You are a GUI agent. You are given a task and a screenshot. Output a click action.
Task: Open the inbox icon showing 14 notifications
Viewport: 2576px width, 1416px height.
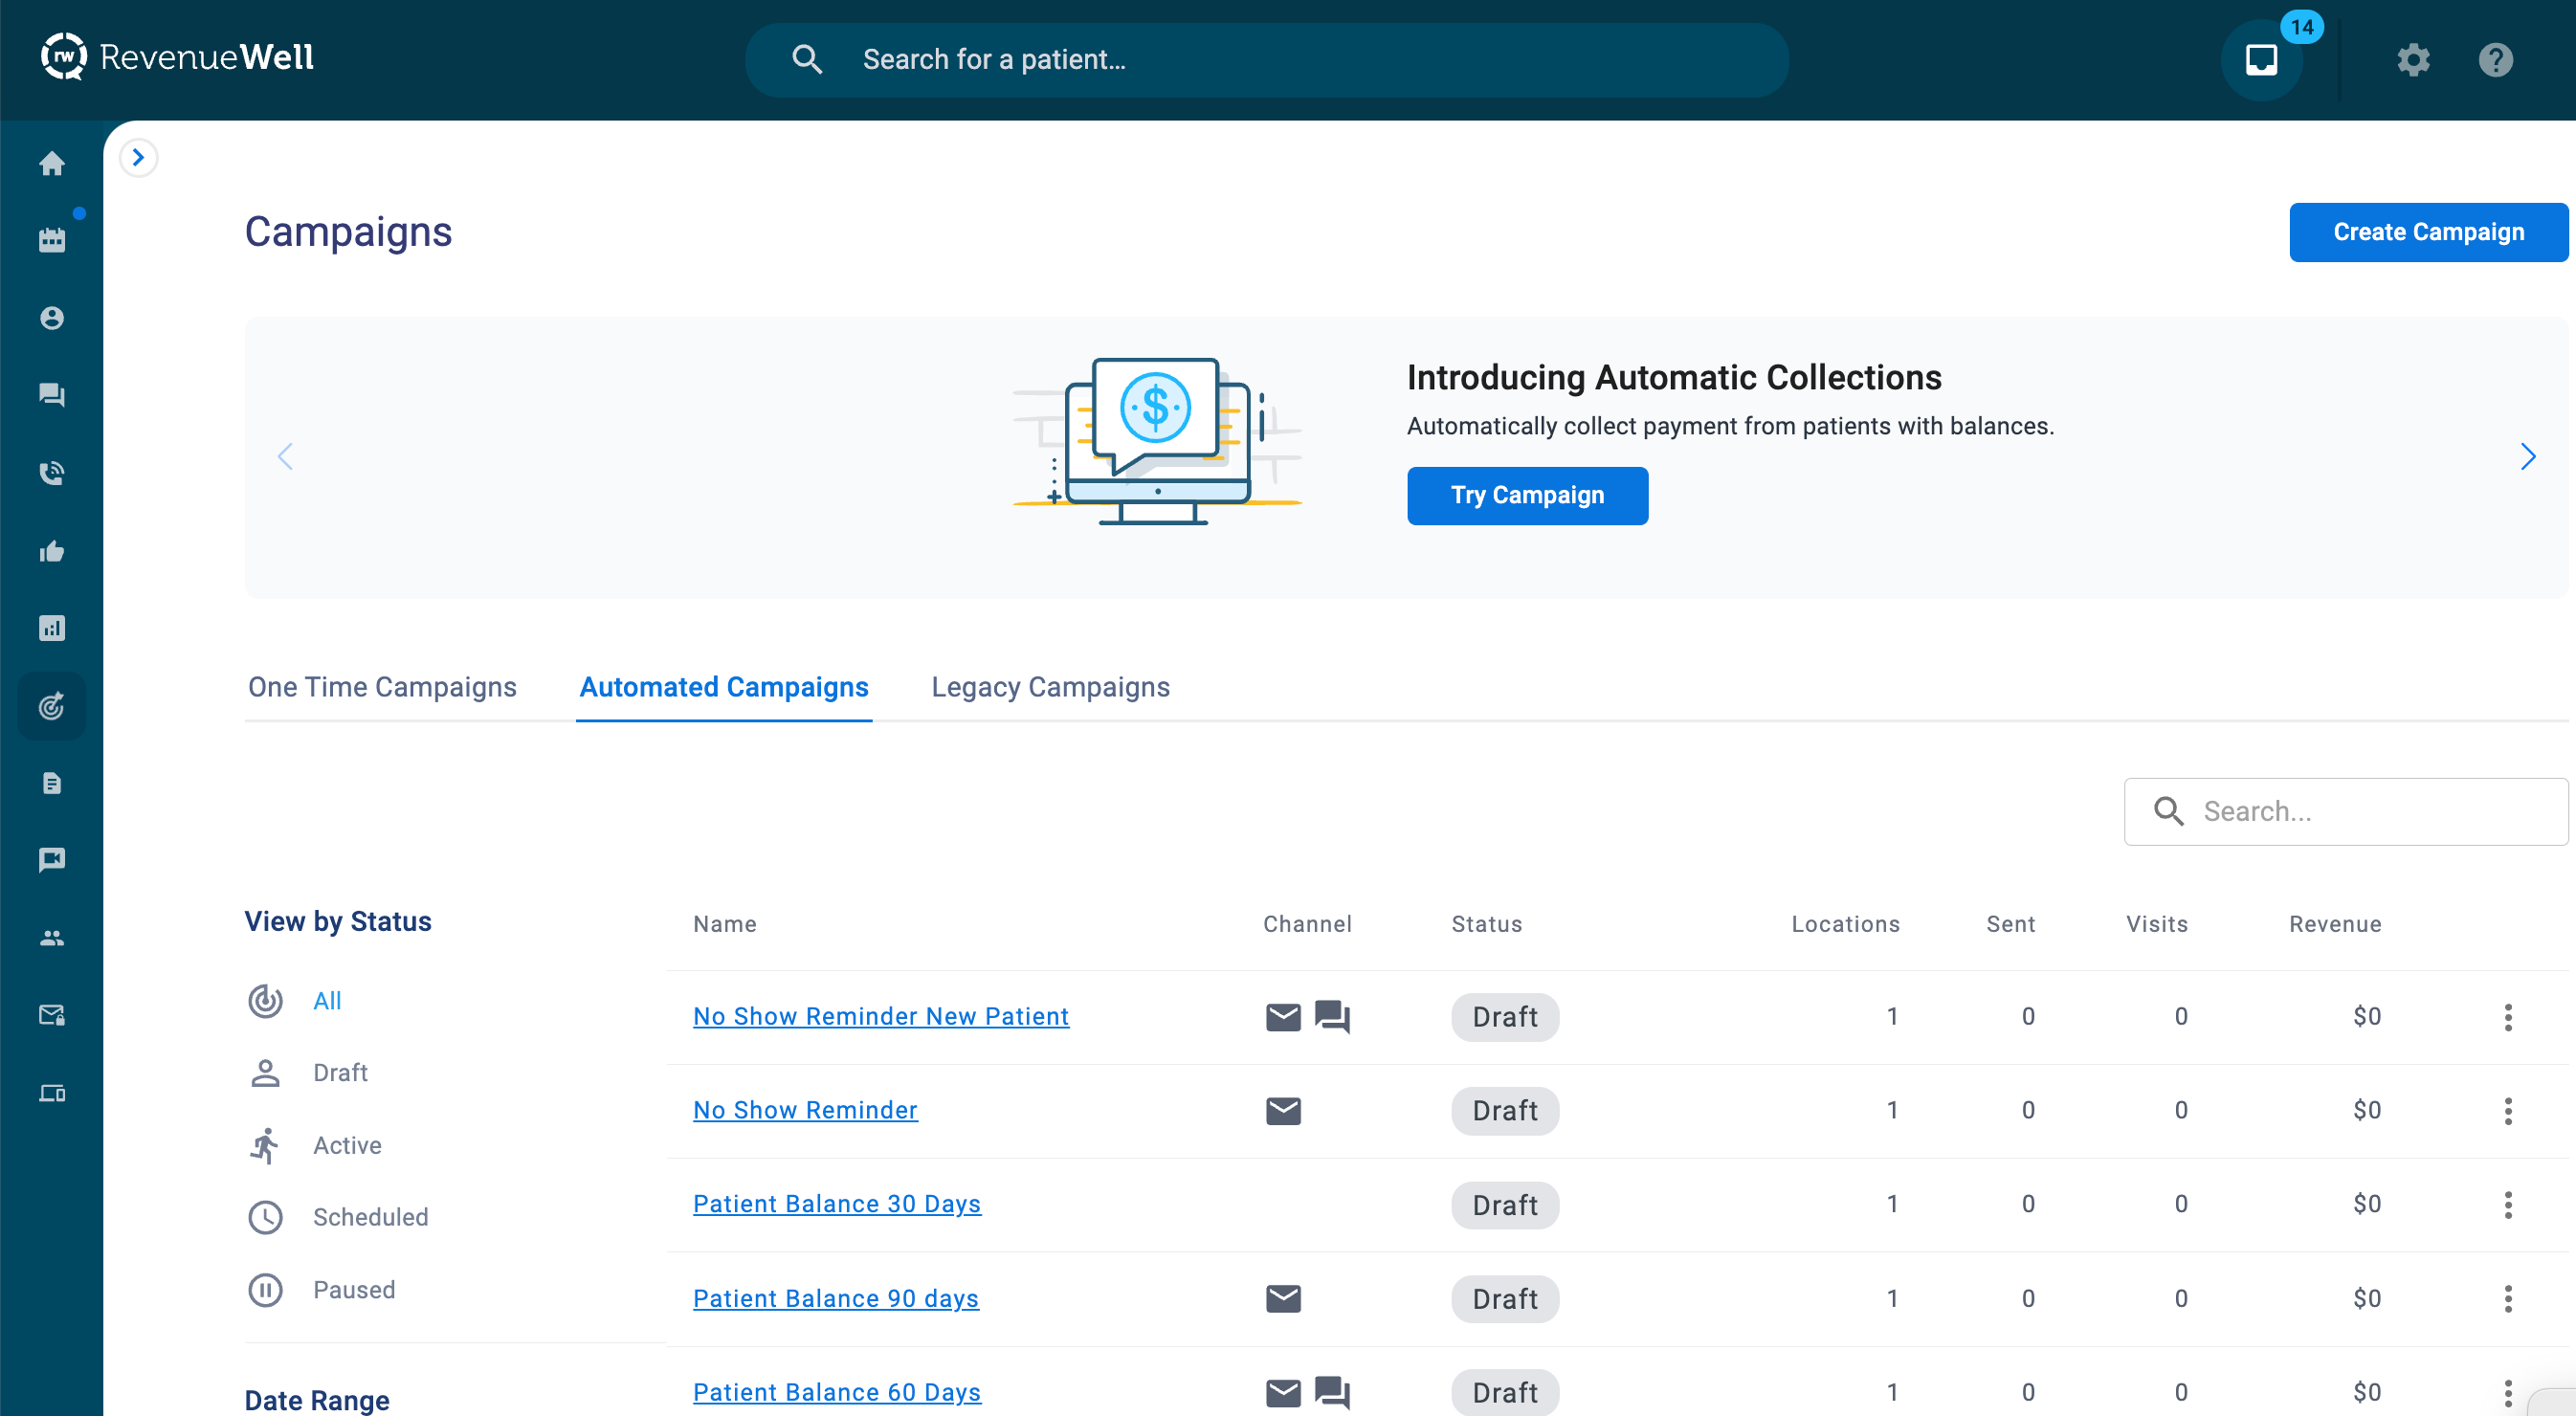tap(2262, 59)
